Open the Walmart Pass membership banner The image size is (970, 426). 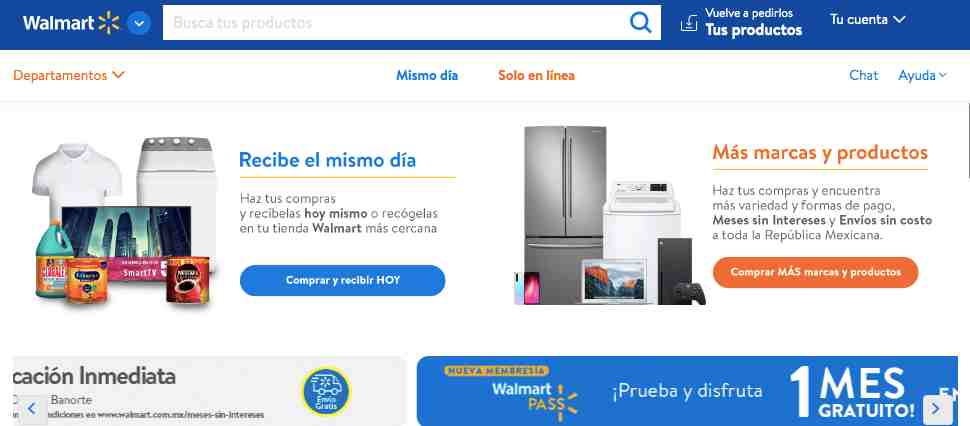pos(687,391)
